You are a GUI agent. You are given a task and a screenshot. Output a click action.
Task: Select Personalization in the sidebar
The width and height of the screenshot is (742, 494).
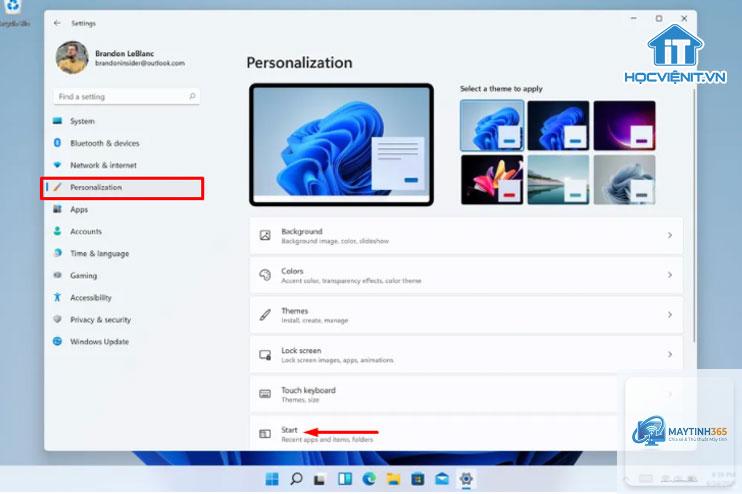(x=123, y=188)
